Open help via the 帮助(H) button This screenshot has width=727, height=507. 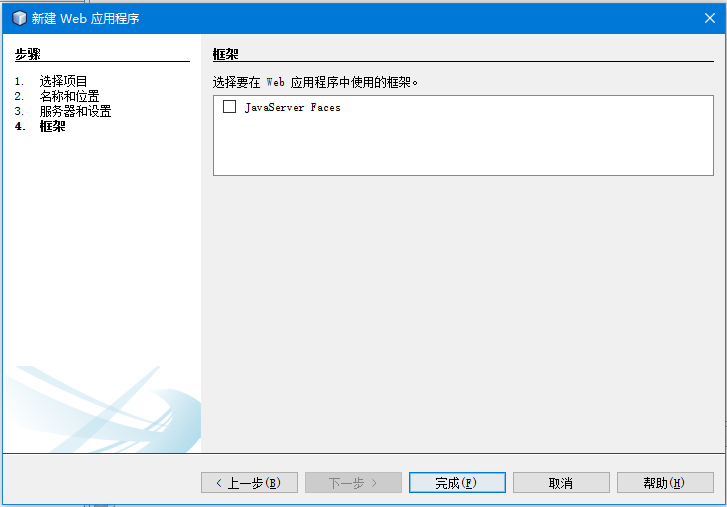coord(664,483)
